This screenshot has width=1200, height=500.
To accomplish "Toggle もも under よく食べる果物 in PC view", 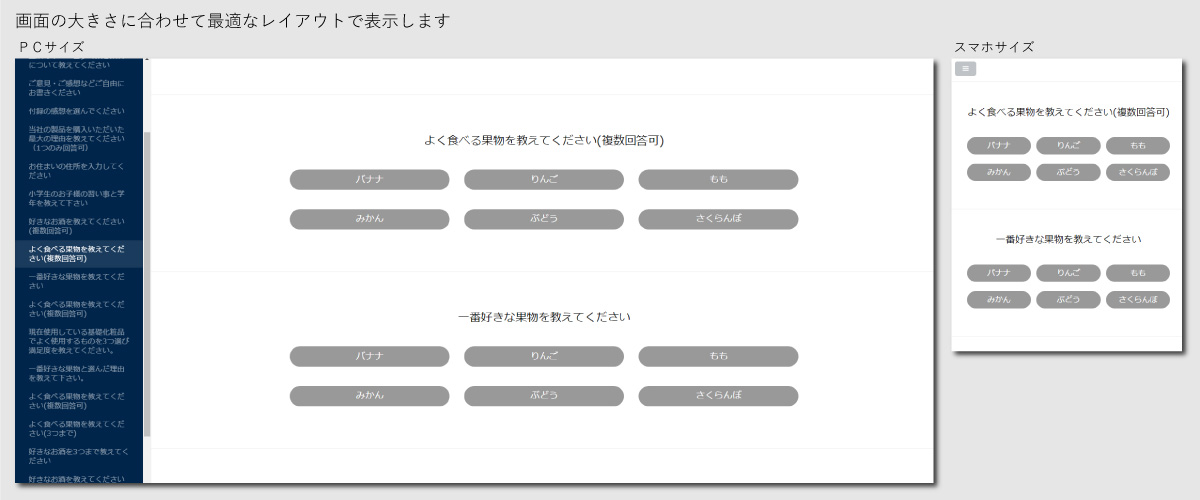I will (x=718, y=179).
